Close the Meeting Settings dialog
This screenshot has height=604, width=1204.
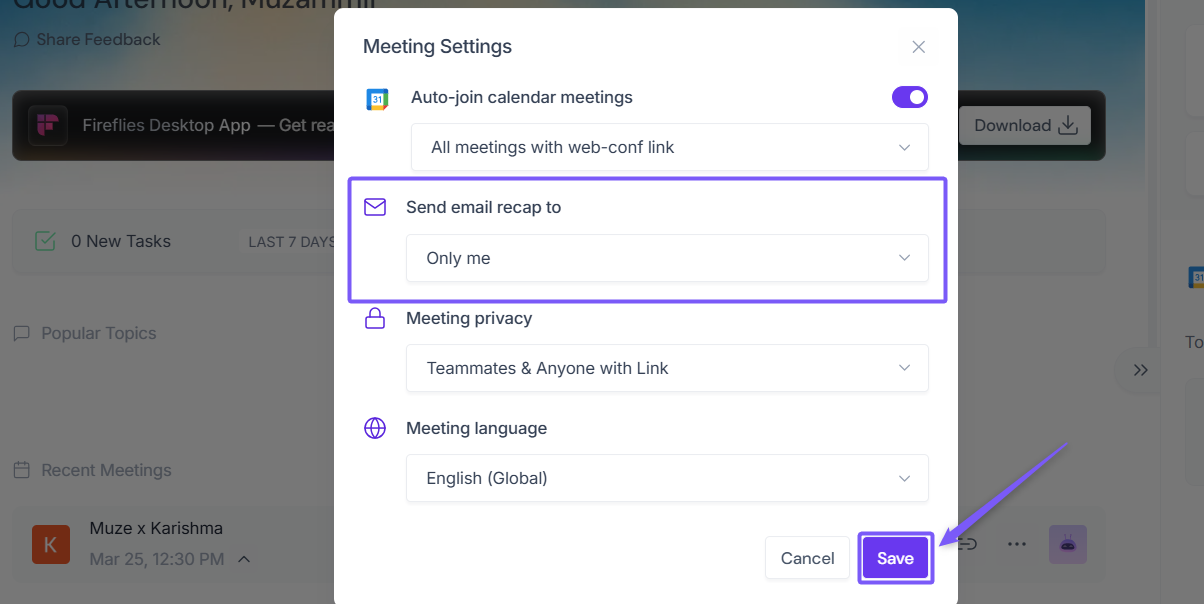918,47
